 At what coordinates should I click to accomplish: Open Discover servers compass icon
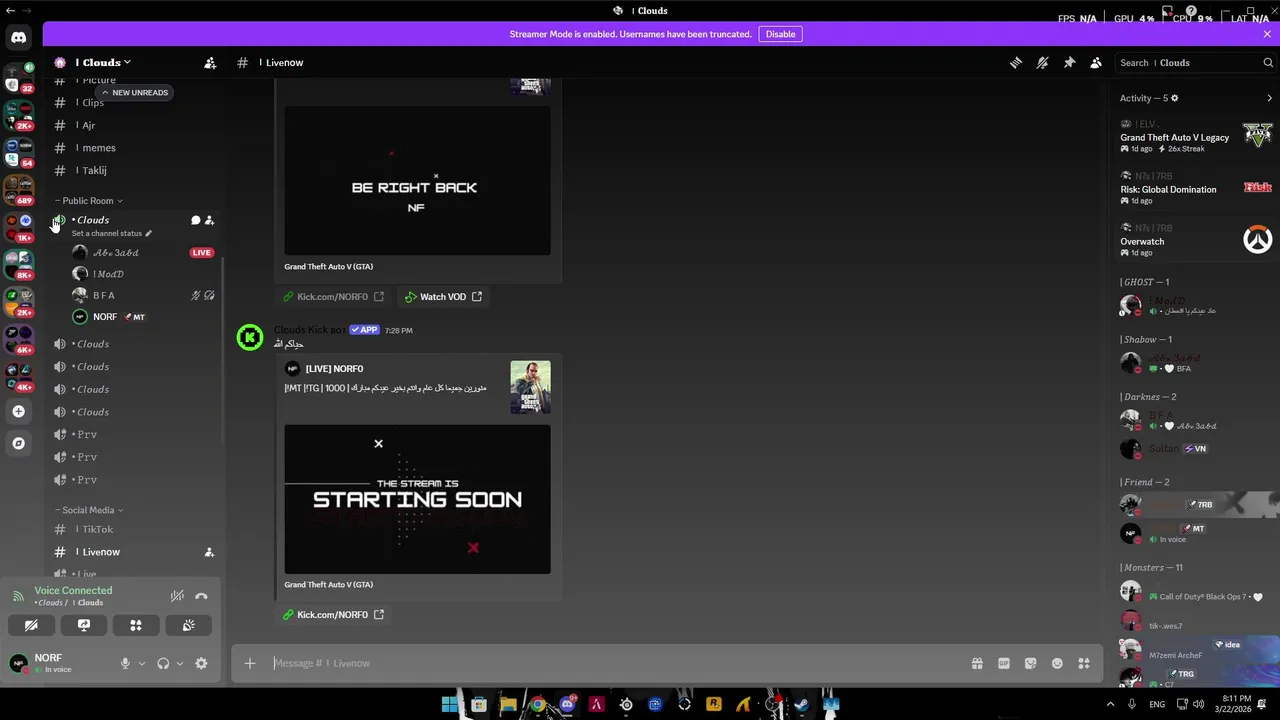click(x=18, y=443)
